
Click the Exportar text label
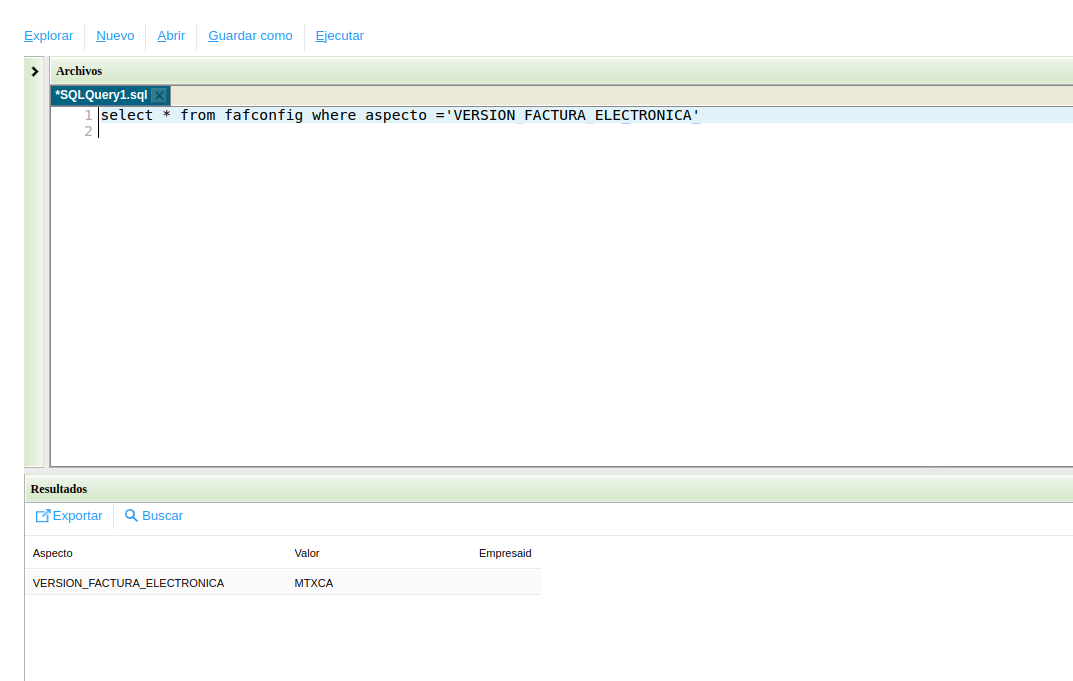coord(77,515)
